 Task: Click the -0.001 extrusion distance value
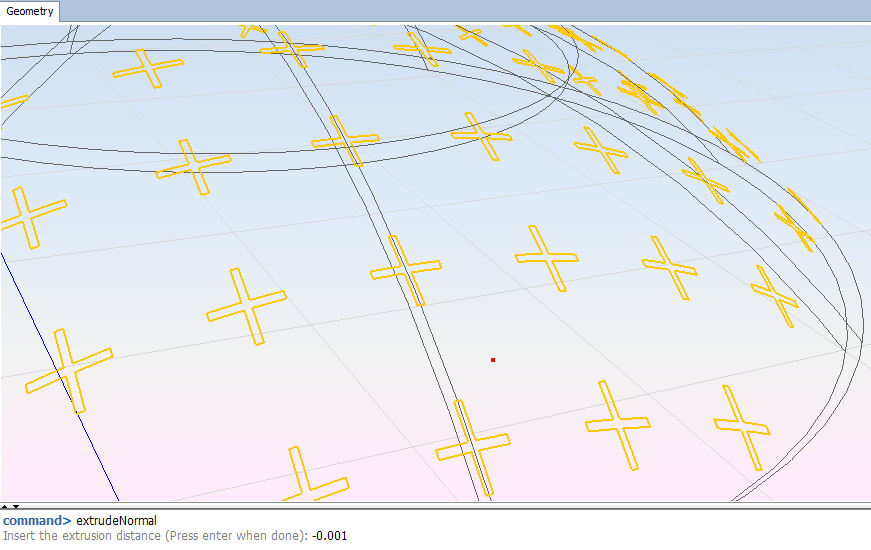pos(329,536)
